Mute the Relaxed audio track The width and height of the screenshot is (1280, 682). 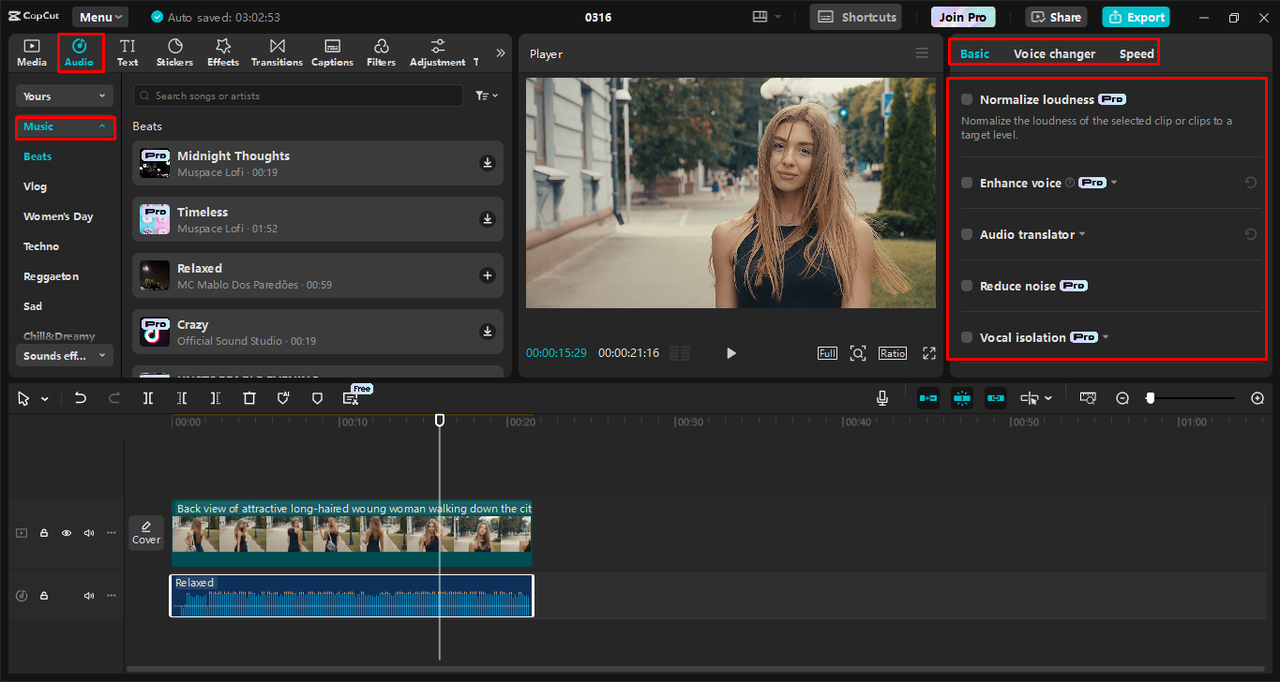pyautogui.click(x=88, y=595)
